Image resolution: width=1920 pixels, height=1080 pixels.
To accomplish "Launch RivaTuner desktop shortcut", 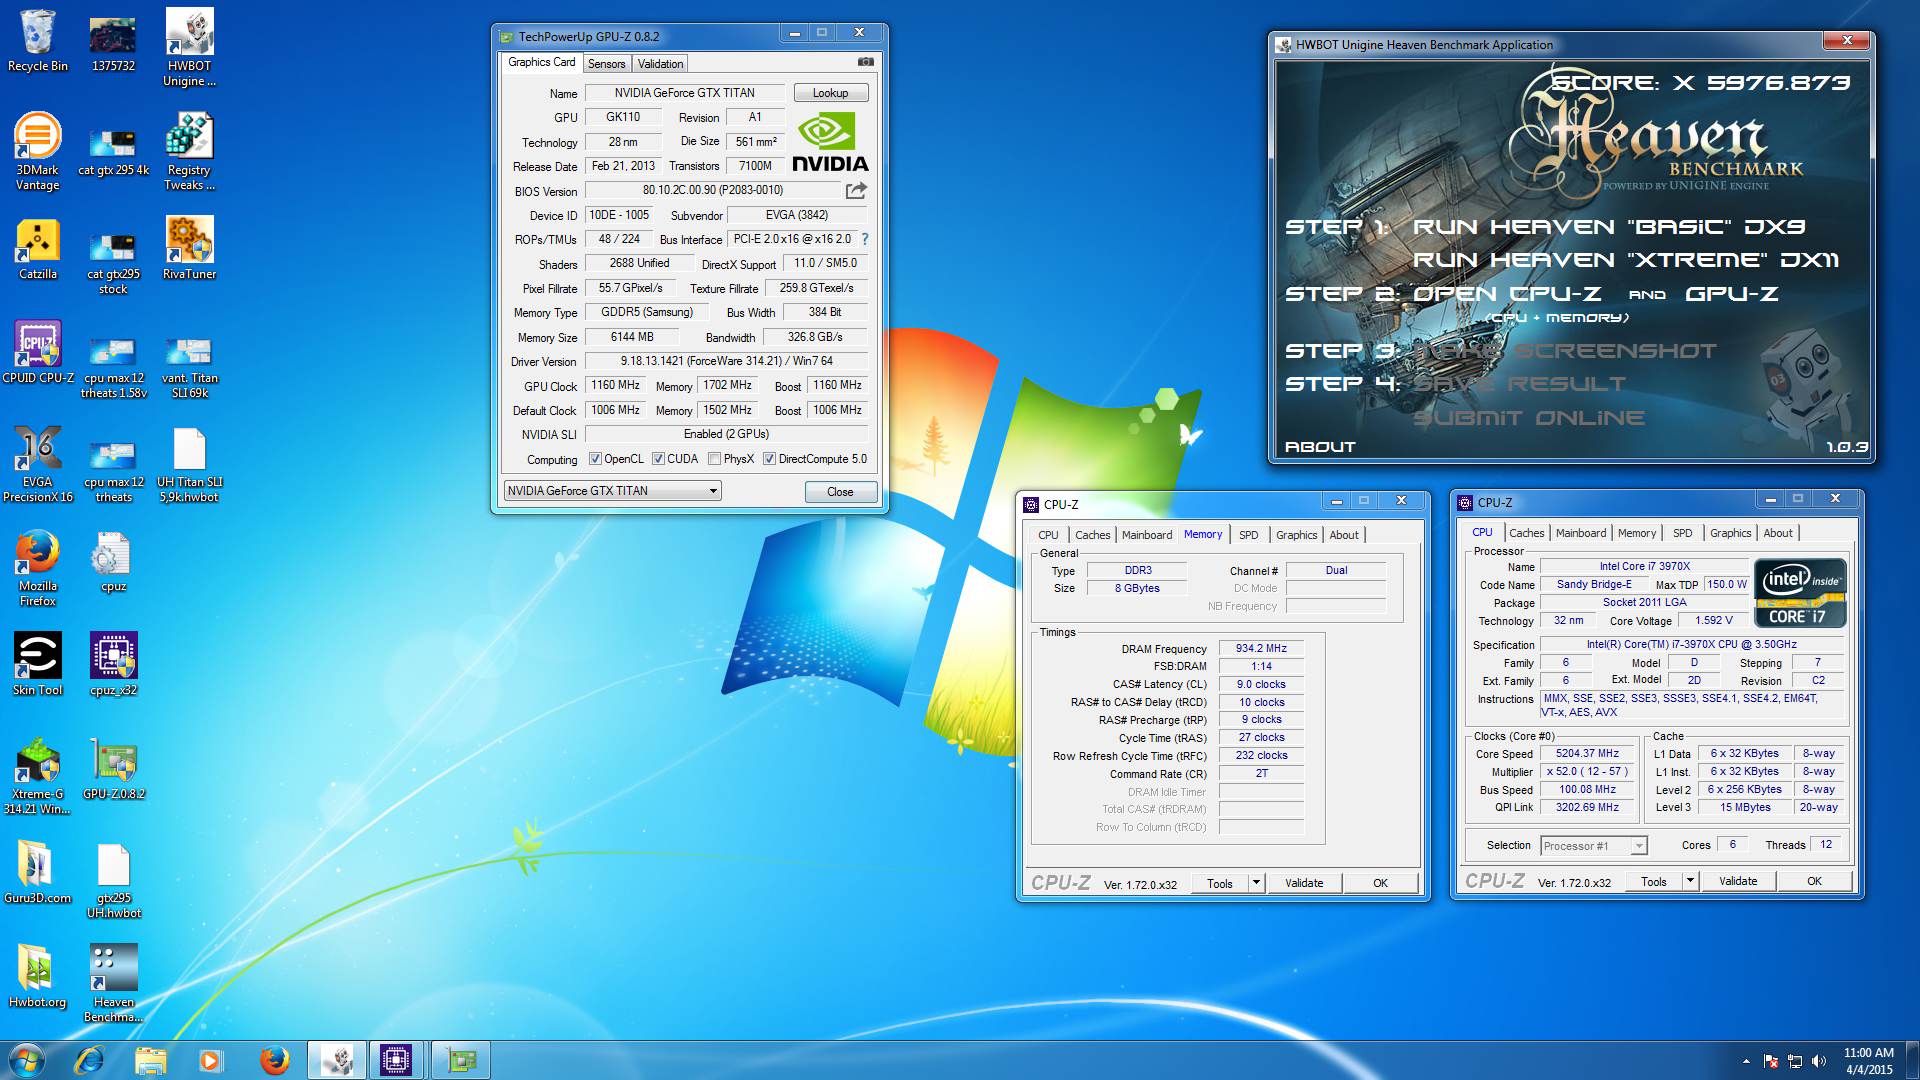I will pyautogui.click(x=189, y=248).
